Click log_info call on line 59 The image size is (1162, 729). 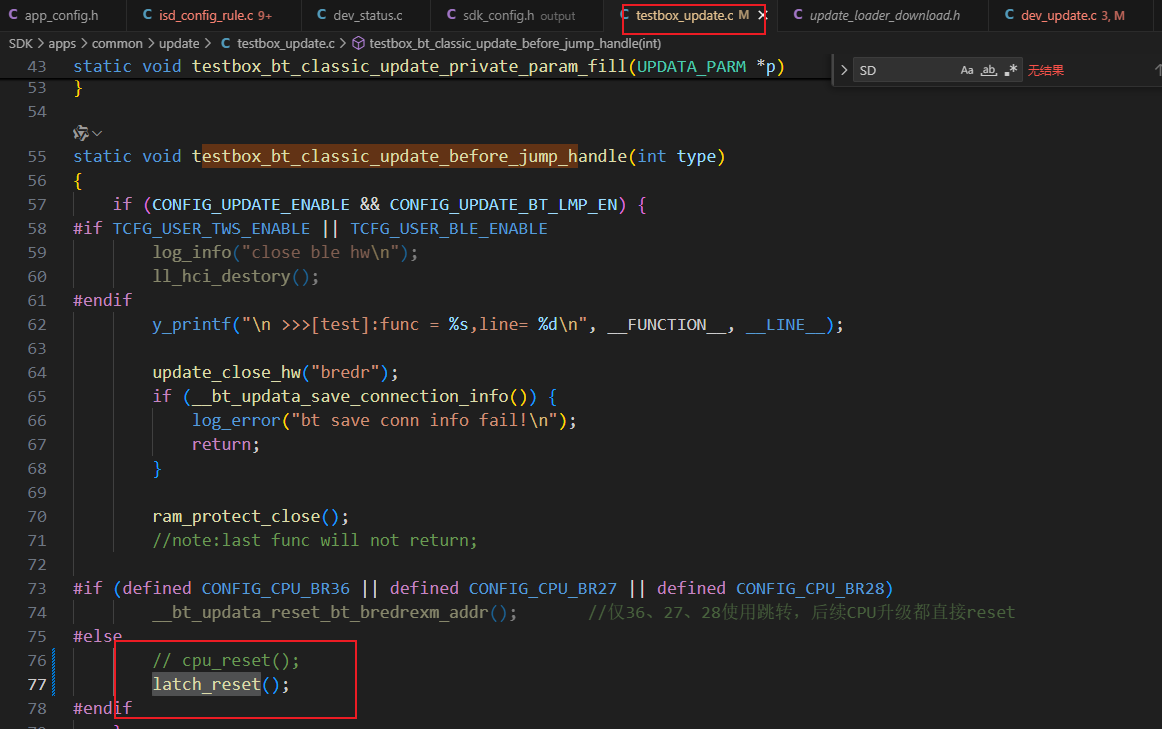pyautogui.click(x=192, y=253)
